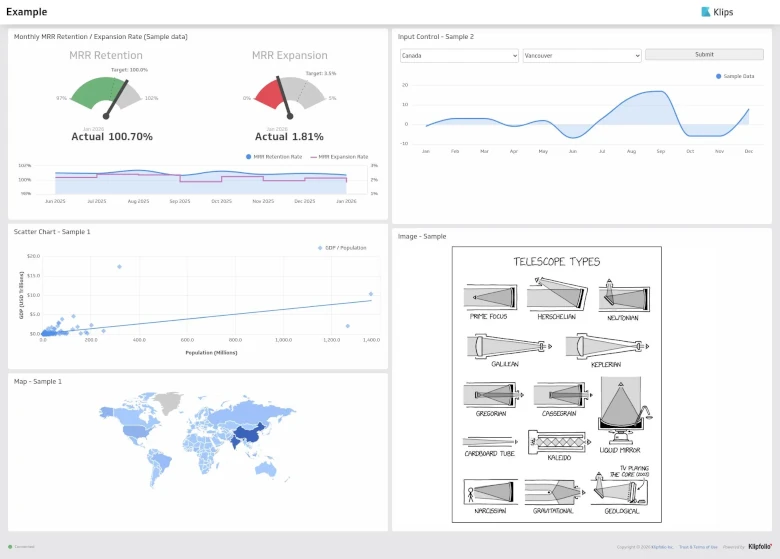Toggle the GDP / Population legend entry
780x559 pixels.
(340, 247)
